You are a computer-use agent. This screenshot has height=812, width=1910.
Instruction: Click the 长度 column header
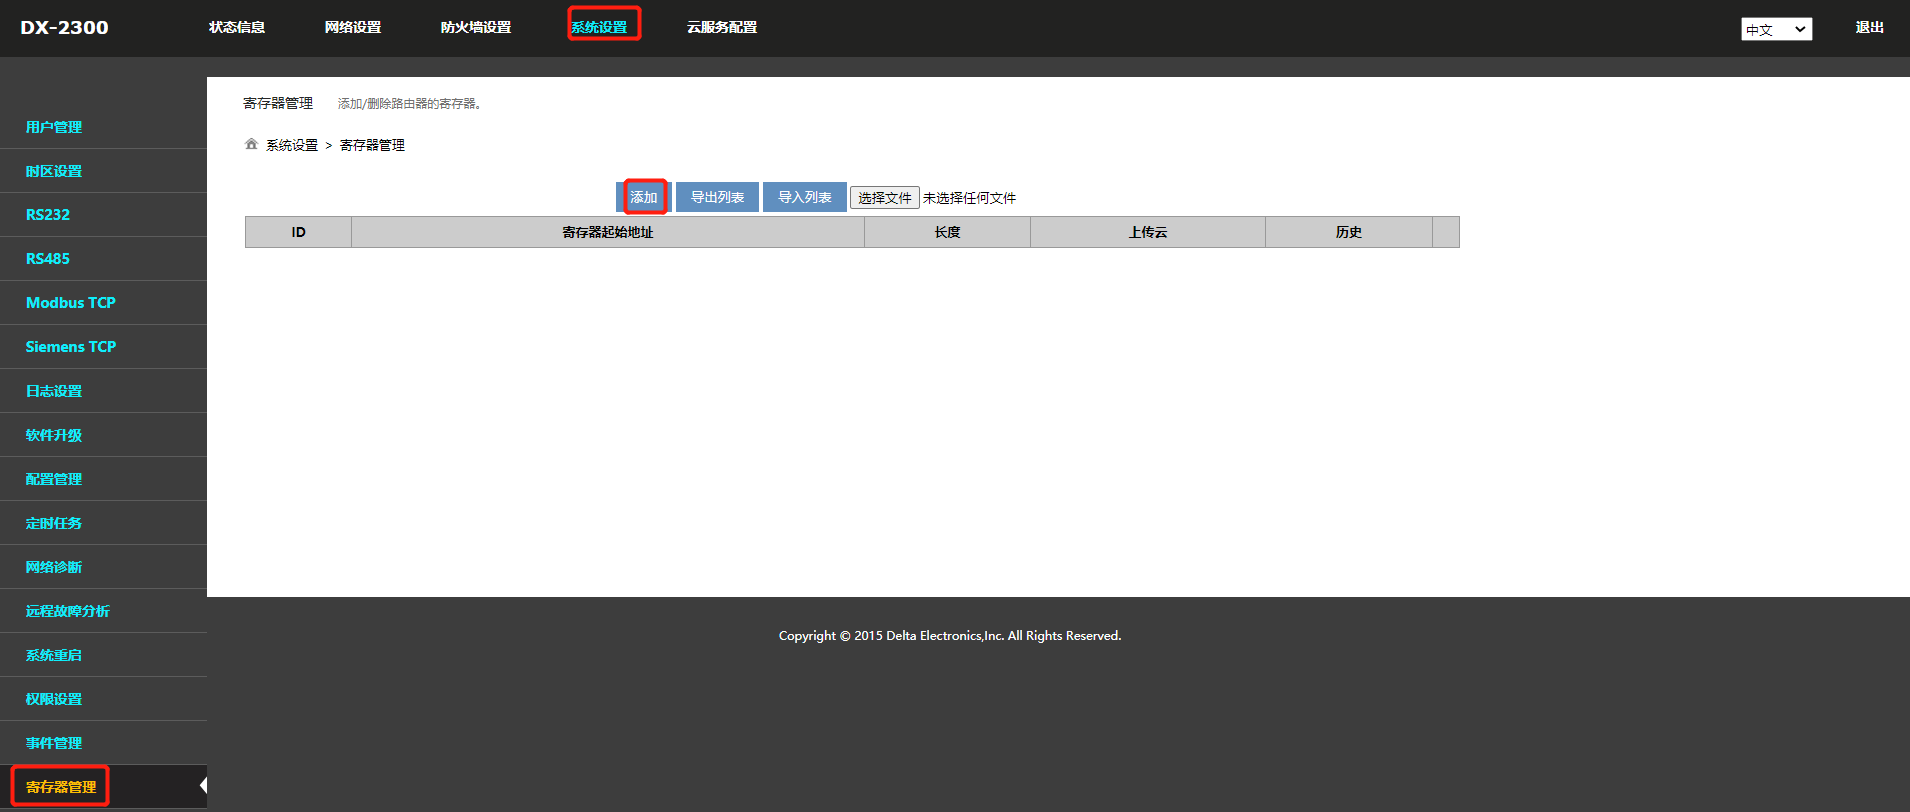tap(948, 232)
